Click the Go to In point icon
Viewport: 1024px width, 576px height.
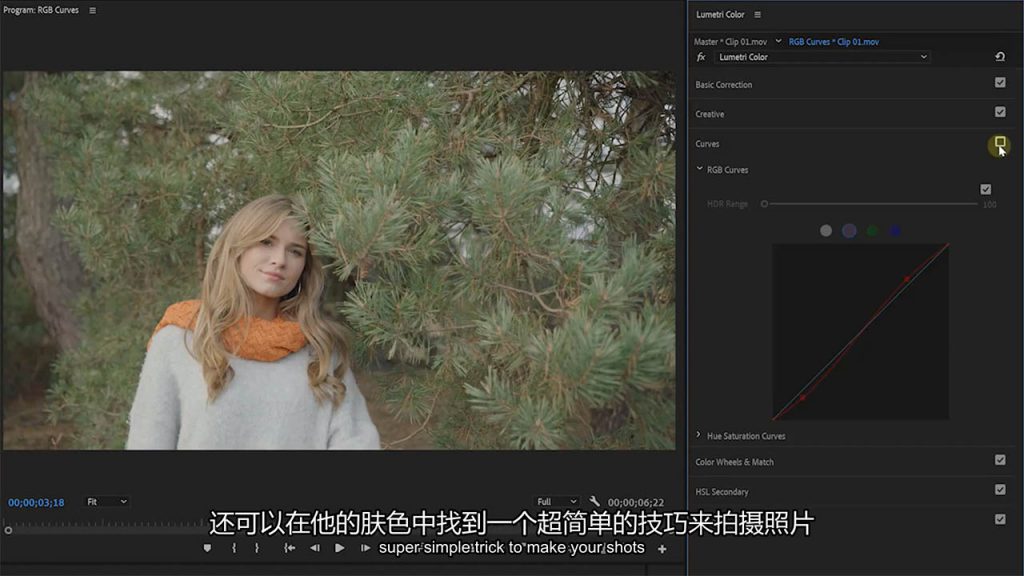289,548
